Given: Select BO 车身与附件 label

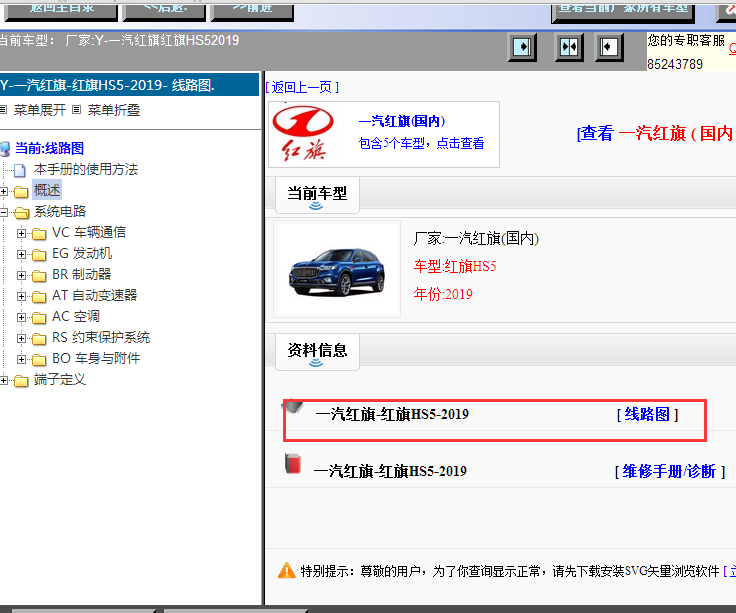Looking at the screenshot, I should pyautogui.click(x=96, y=359).
